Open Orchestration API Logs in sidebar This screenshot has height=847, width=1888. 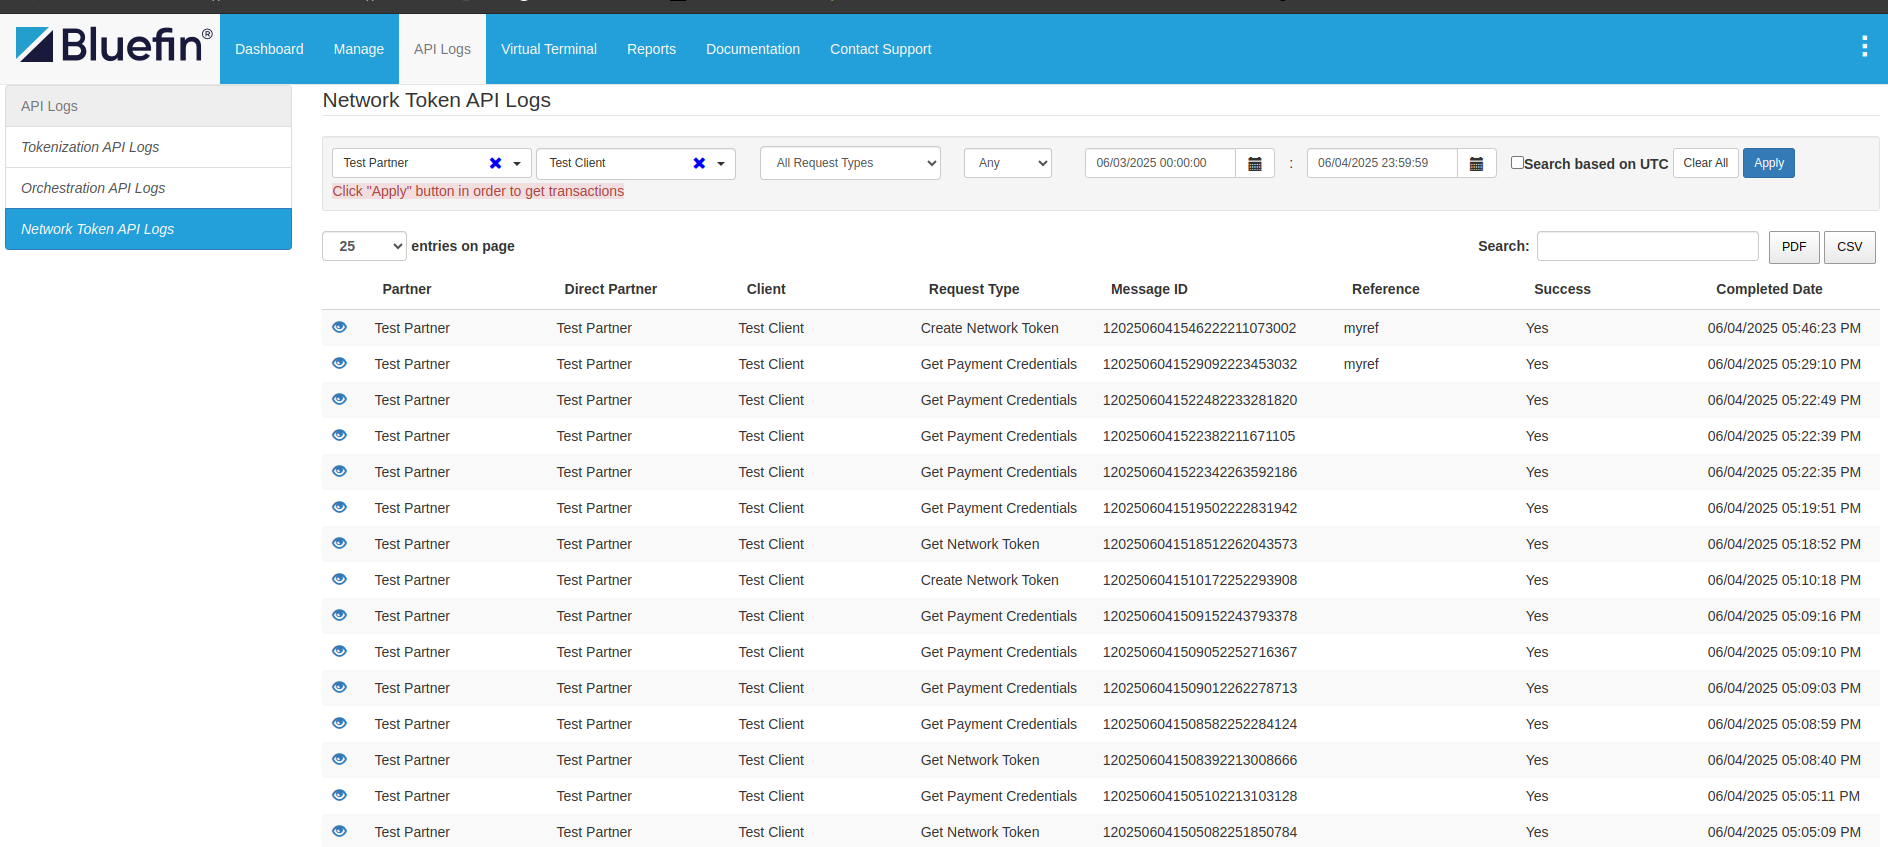[x=148, y=188]
